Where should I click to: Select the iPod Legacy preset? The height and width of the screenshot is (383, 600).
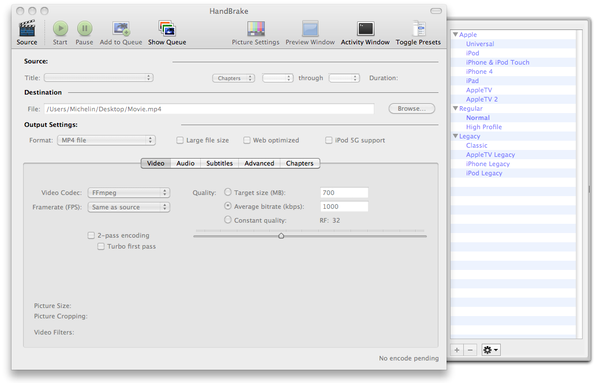(x=484, y=173)
